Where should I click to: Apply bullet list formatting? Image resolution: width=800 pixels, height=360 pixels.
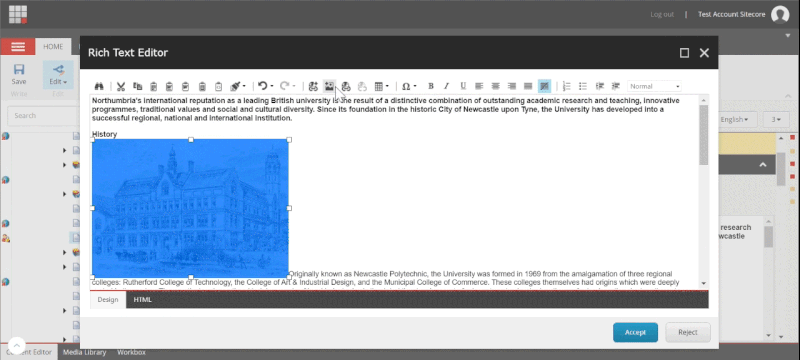click(x=583, y=86)
